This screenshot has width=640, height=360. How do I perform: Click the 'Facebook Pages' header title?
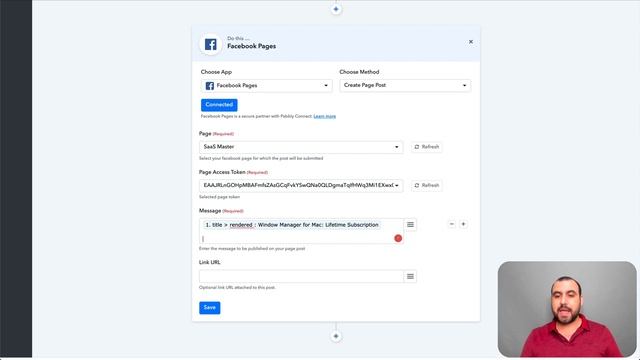251,47
